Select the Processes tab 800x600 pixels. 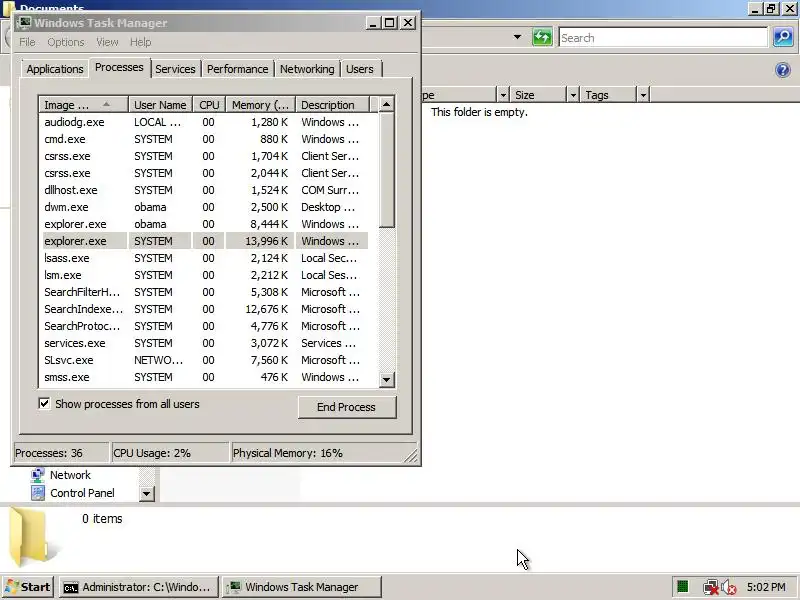(x=119, y=67)
